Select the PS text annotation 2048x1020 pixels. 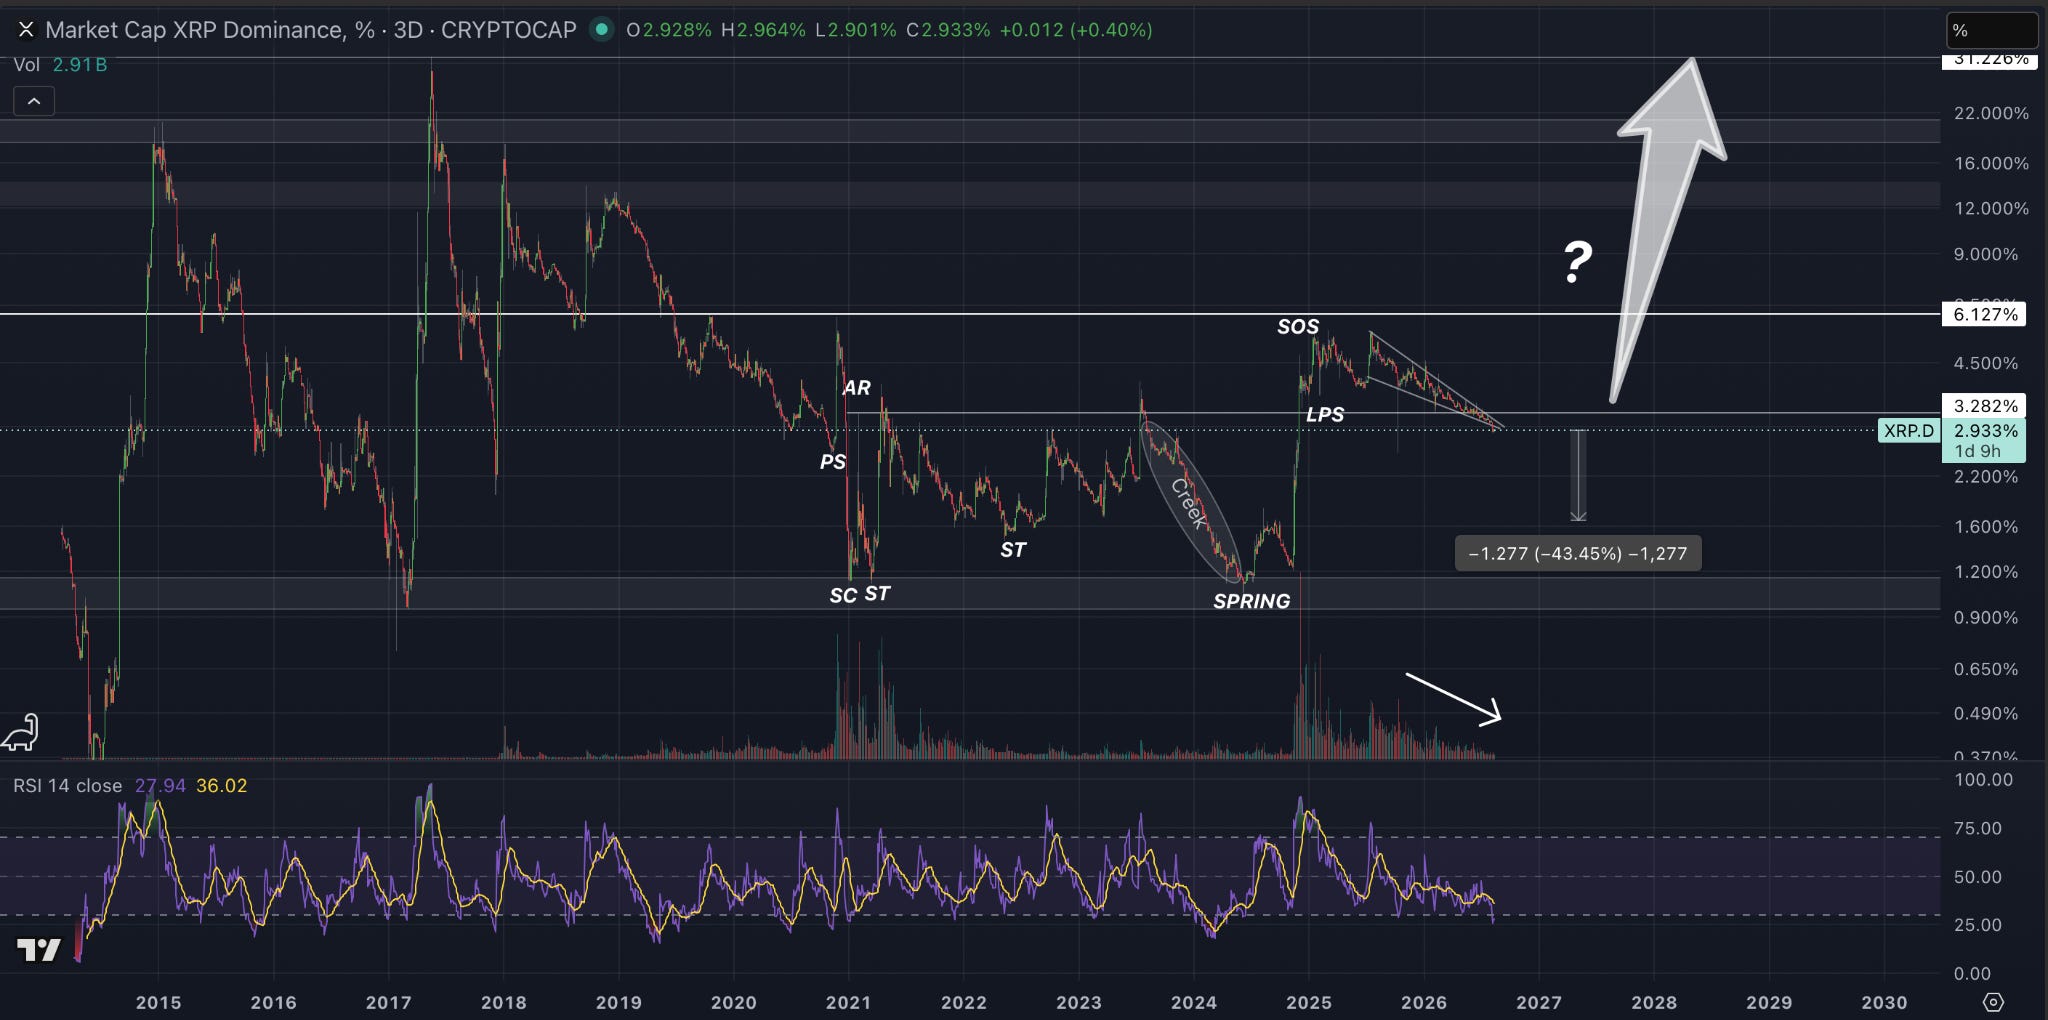coord(833,462)
